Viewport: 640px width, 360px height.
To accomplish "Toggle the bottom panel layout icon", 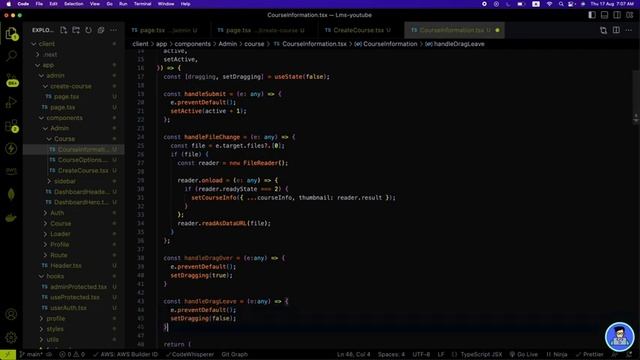I will tap(604, 15).
